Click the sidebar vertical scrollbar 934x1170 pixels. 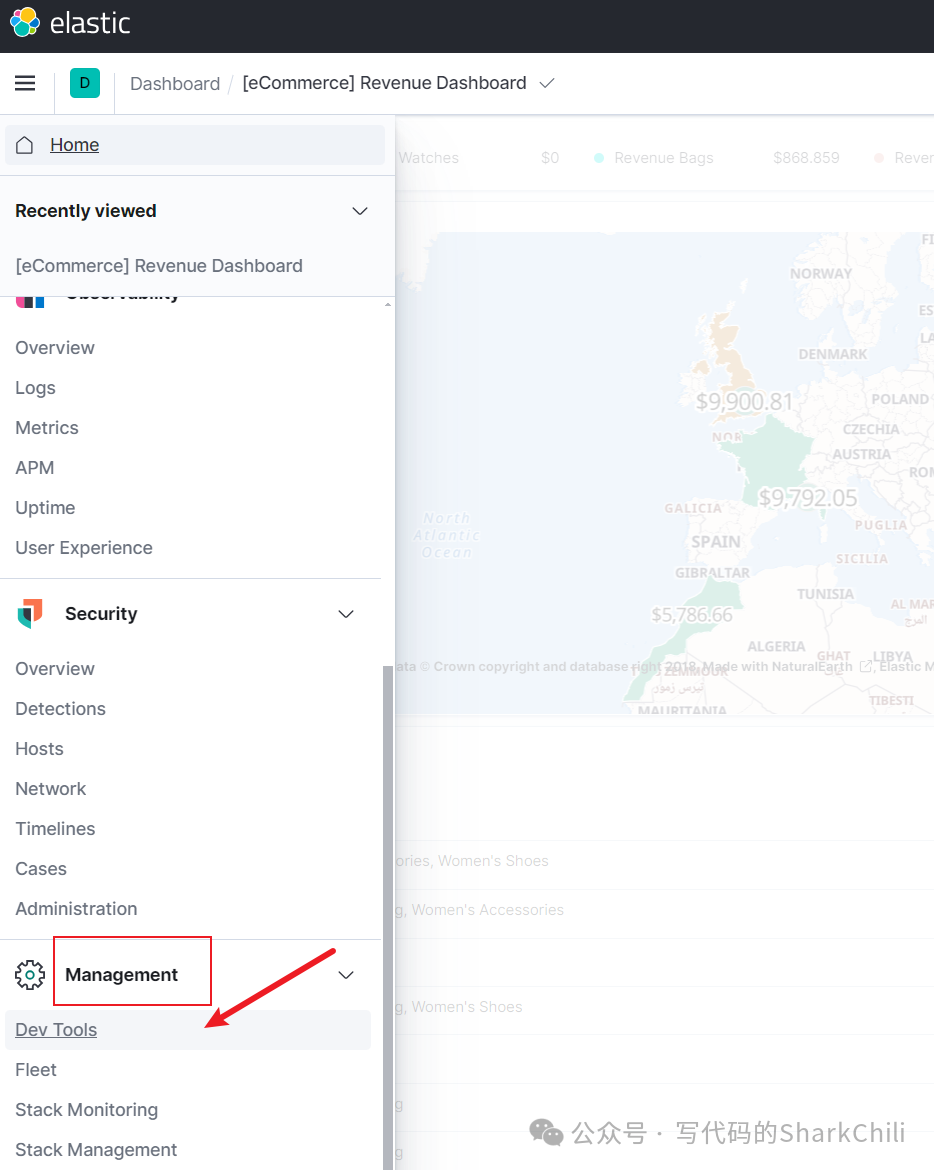click(x=388, y=900)
